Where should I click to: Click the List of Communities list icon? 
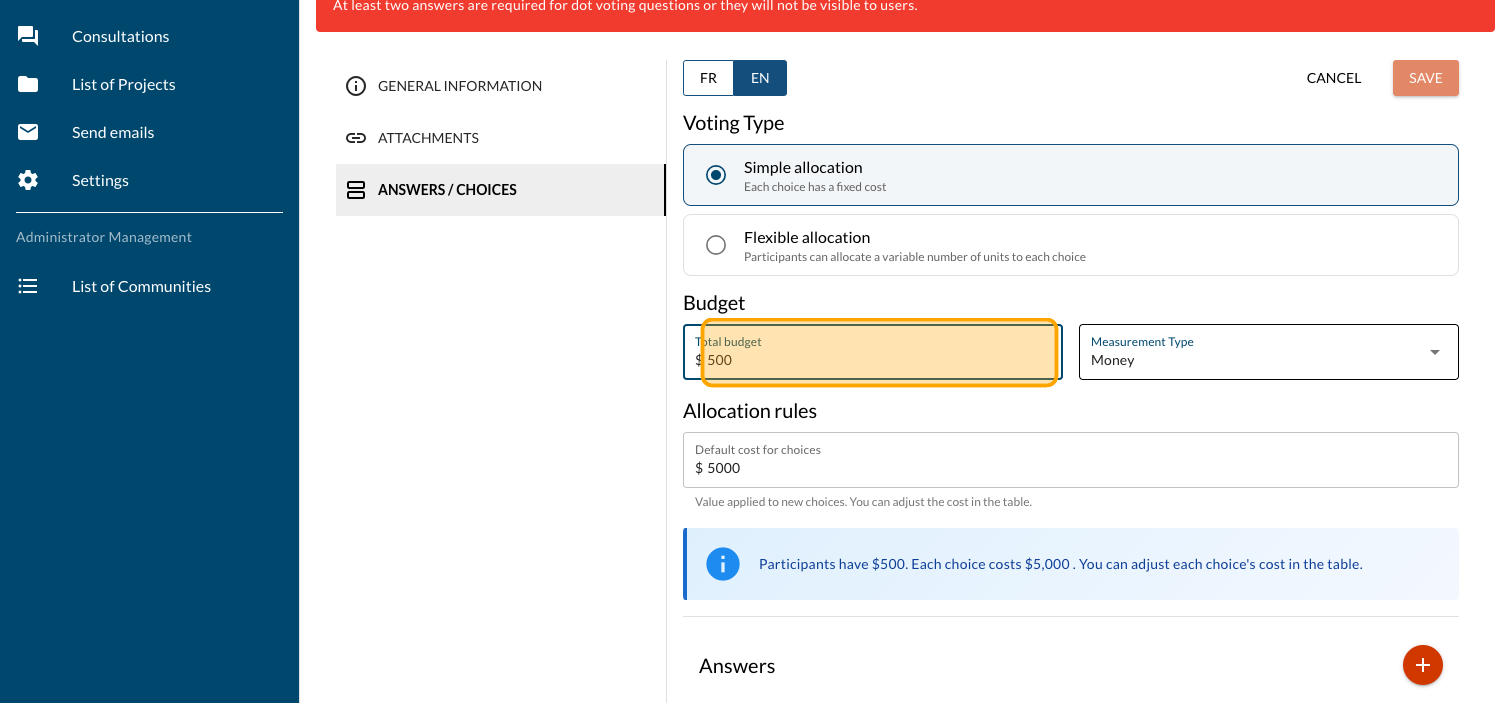click(x=28, y=287)
